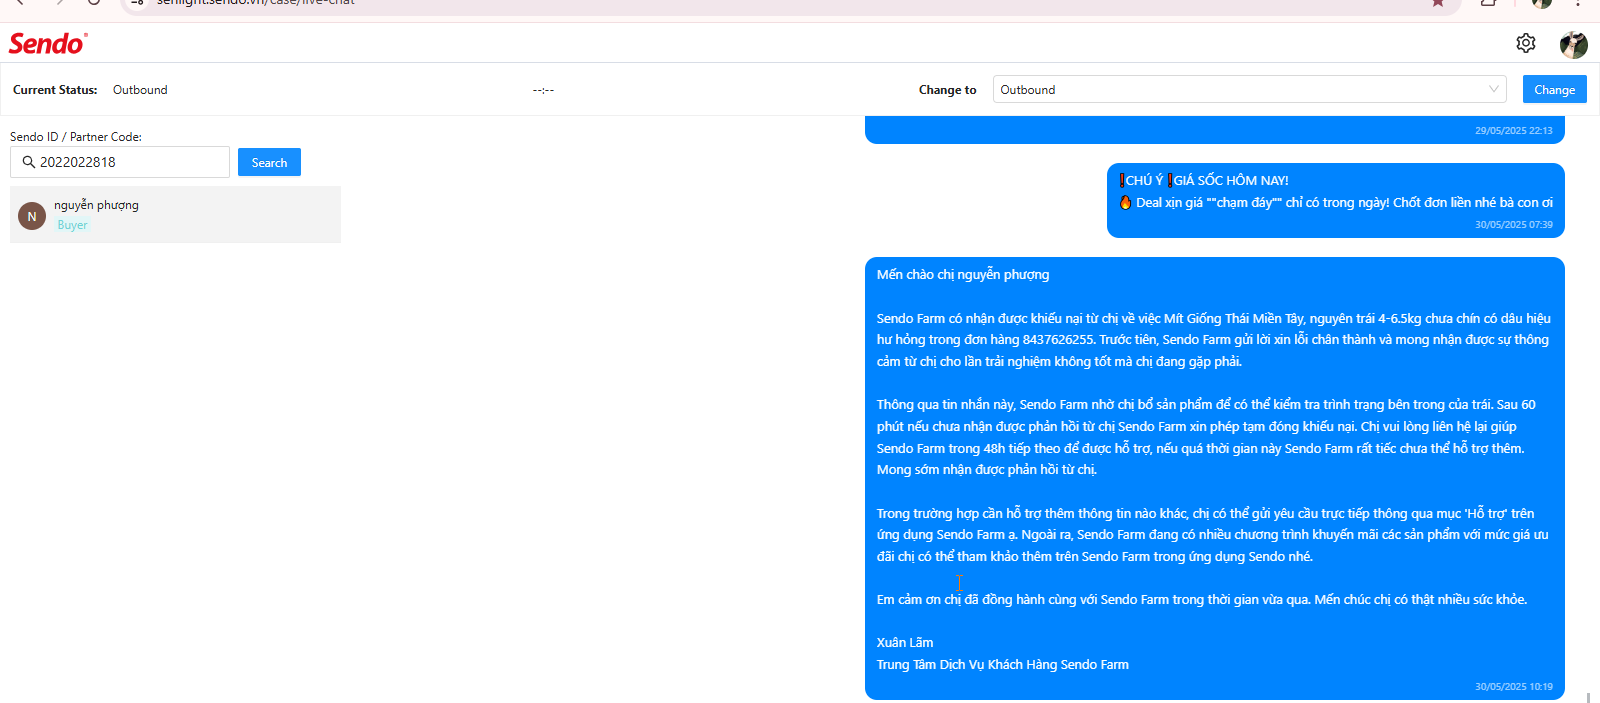Click the dropdown arrow of Outbound selector
Viewport: 1600px width, 703px height.
pyautogui.click(x=1494, y=89)
